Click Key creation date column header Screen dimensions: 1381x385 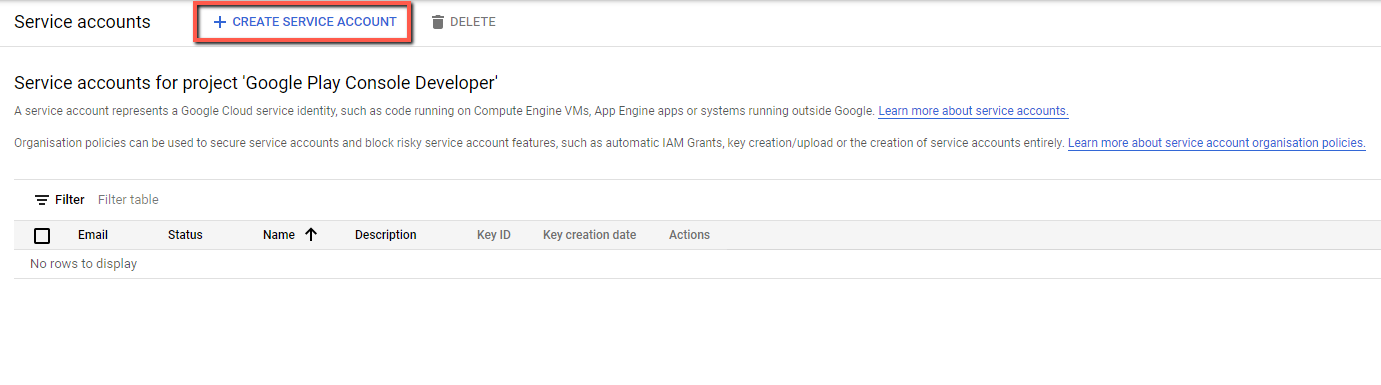coord(589,235)
